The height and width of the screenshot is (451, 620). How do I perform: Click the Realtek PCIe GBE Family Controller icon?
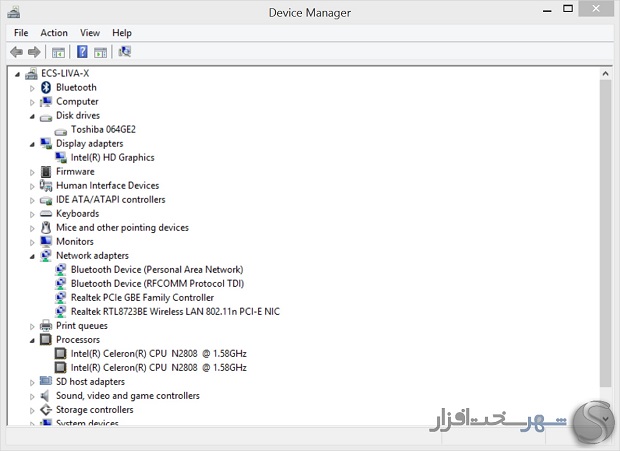coord(60,297)
